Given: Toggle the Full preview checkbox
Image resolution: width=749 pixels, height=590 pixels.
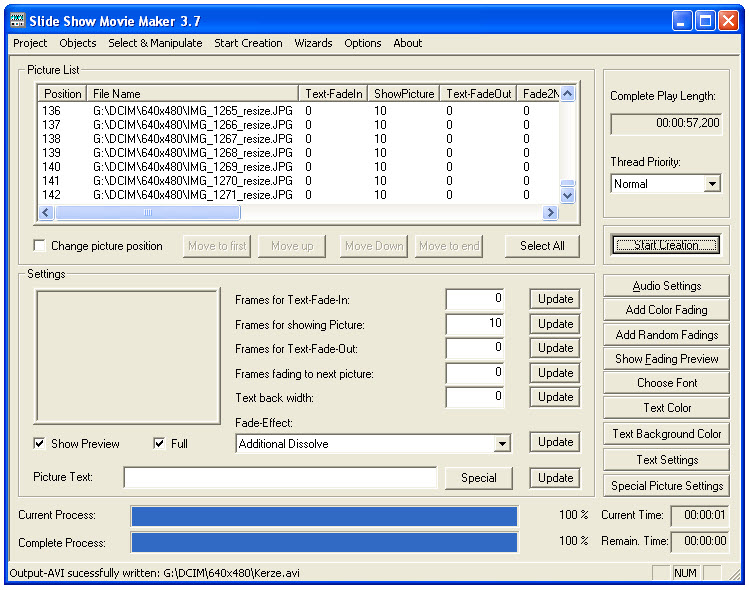Looking at the screenshot, I should point(159,443).
